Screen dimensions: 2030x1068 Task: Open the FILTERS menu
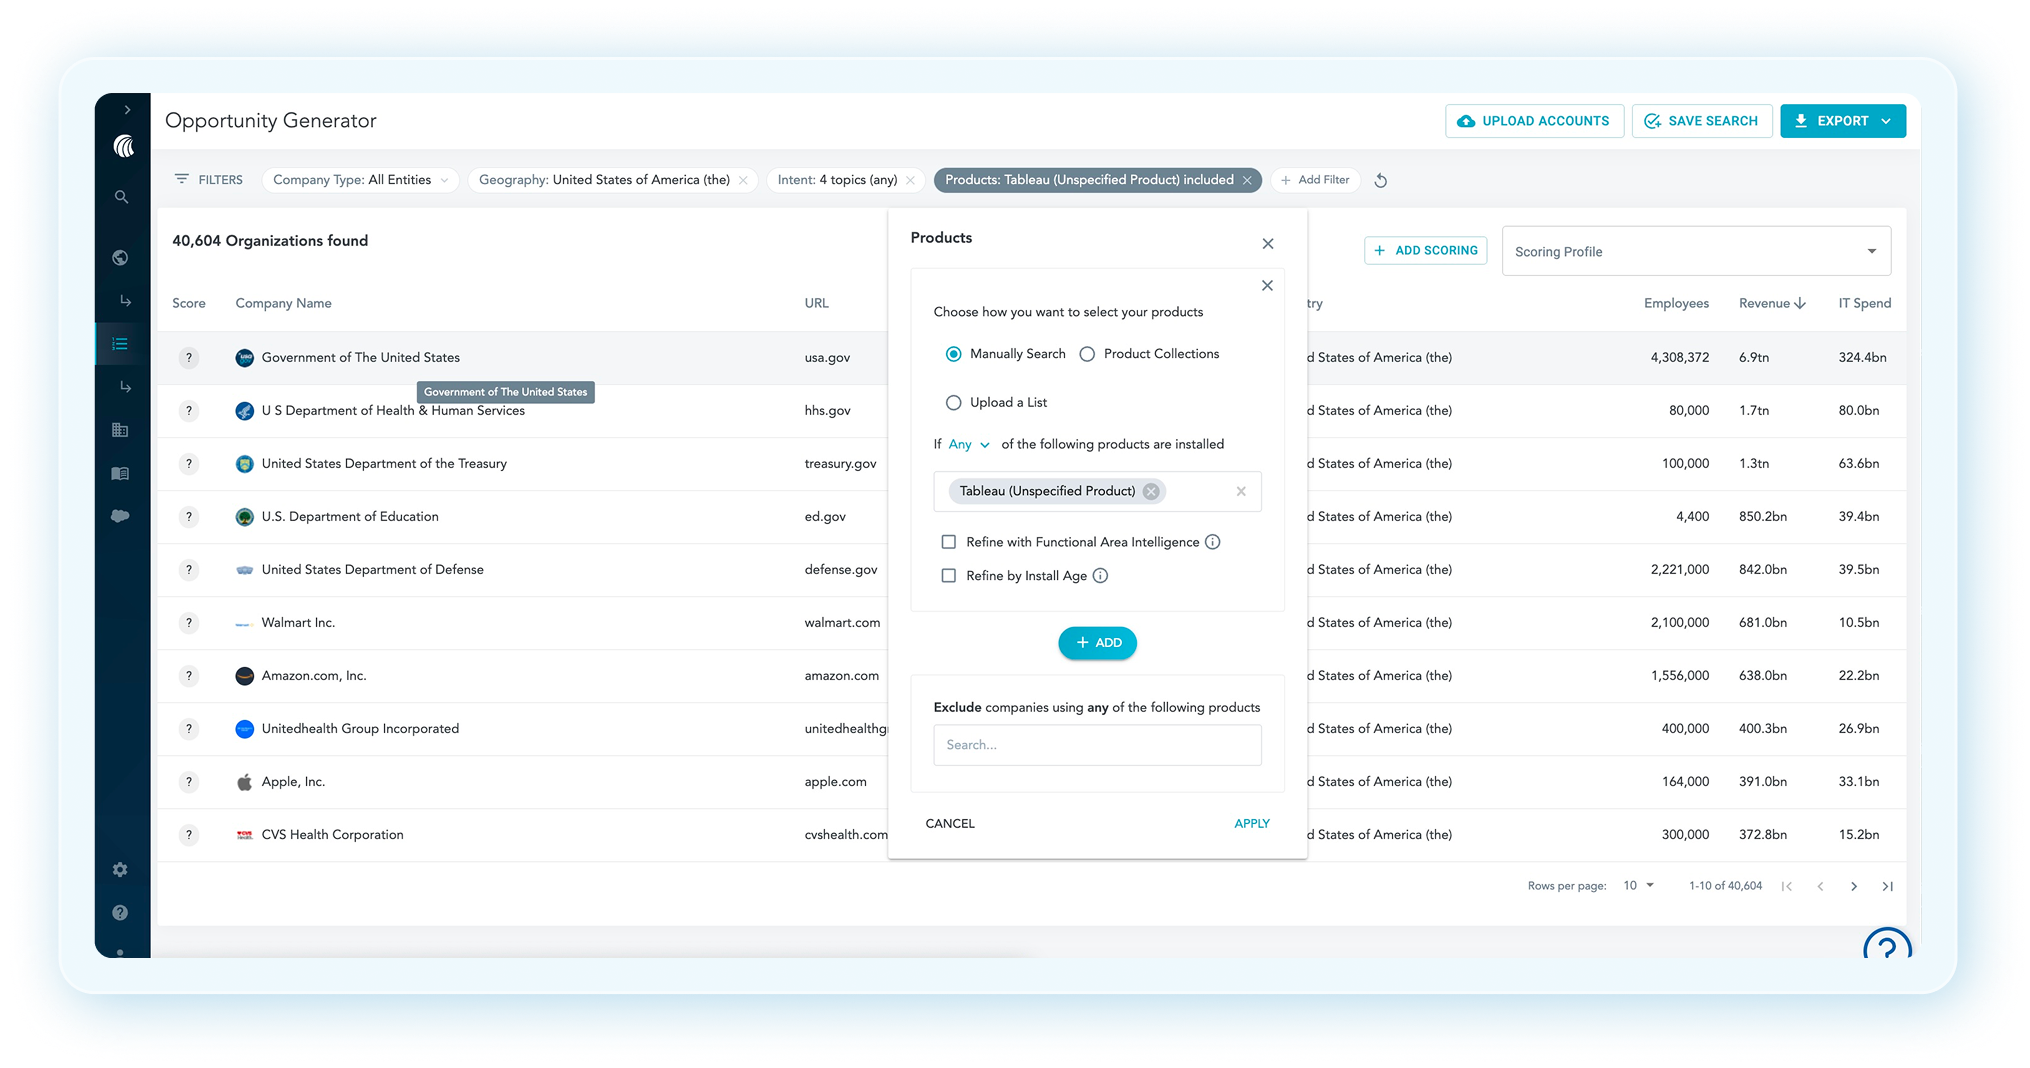point(209,180)
